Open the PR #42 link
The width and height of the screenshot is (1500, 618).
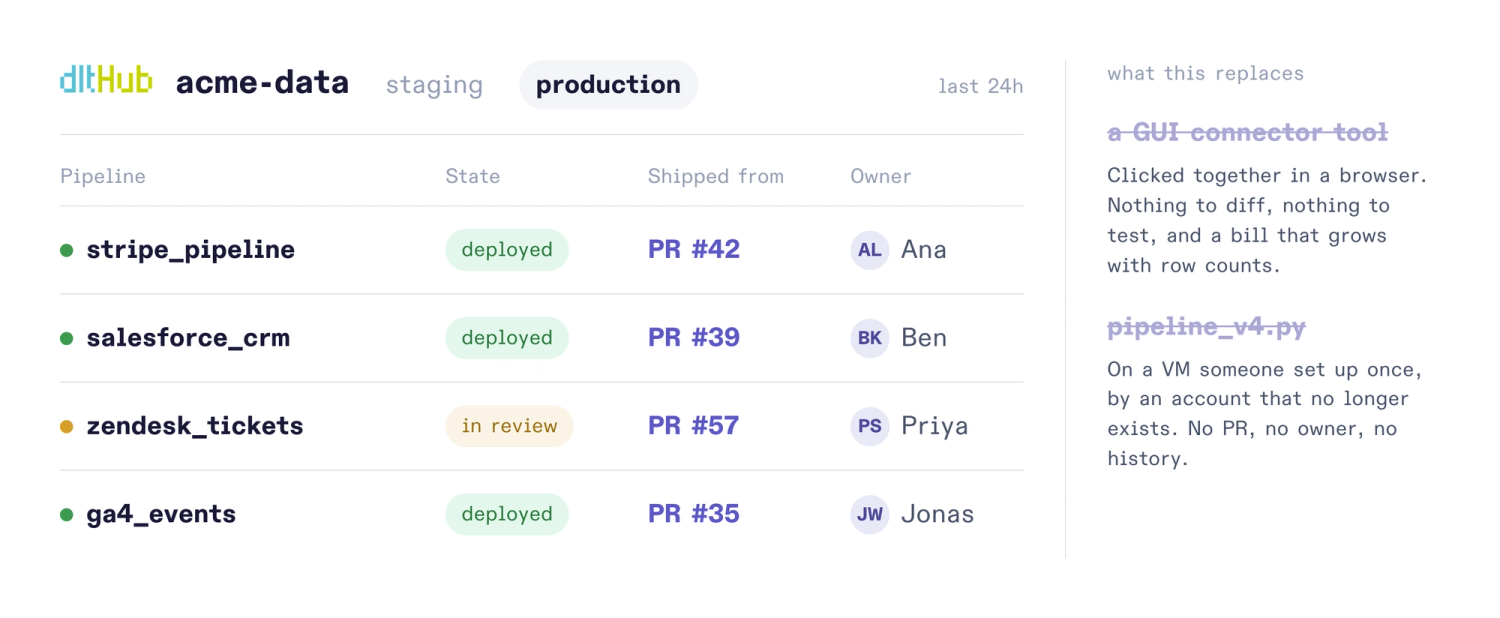coord(694,250)
